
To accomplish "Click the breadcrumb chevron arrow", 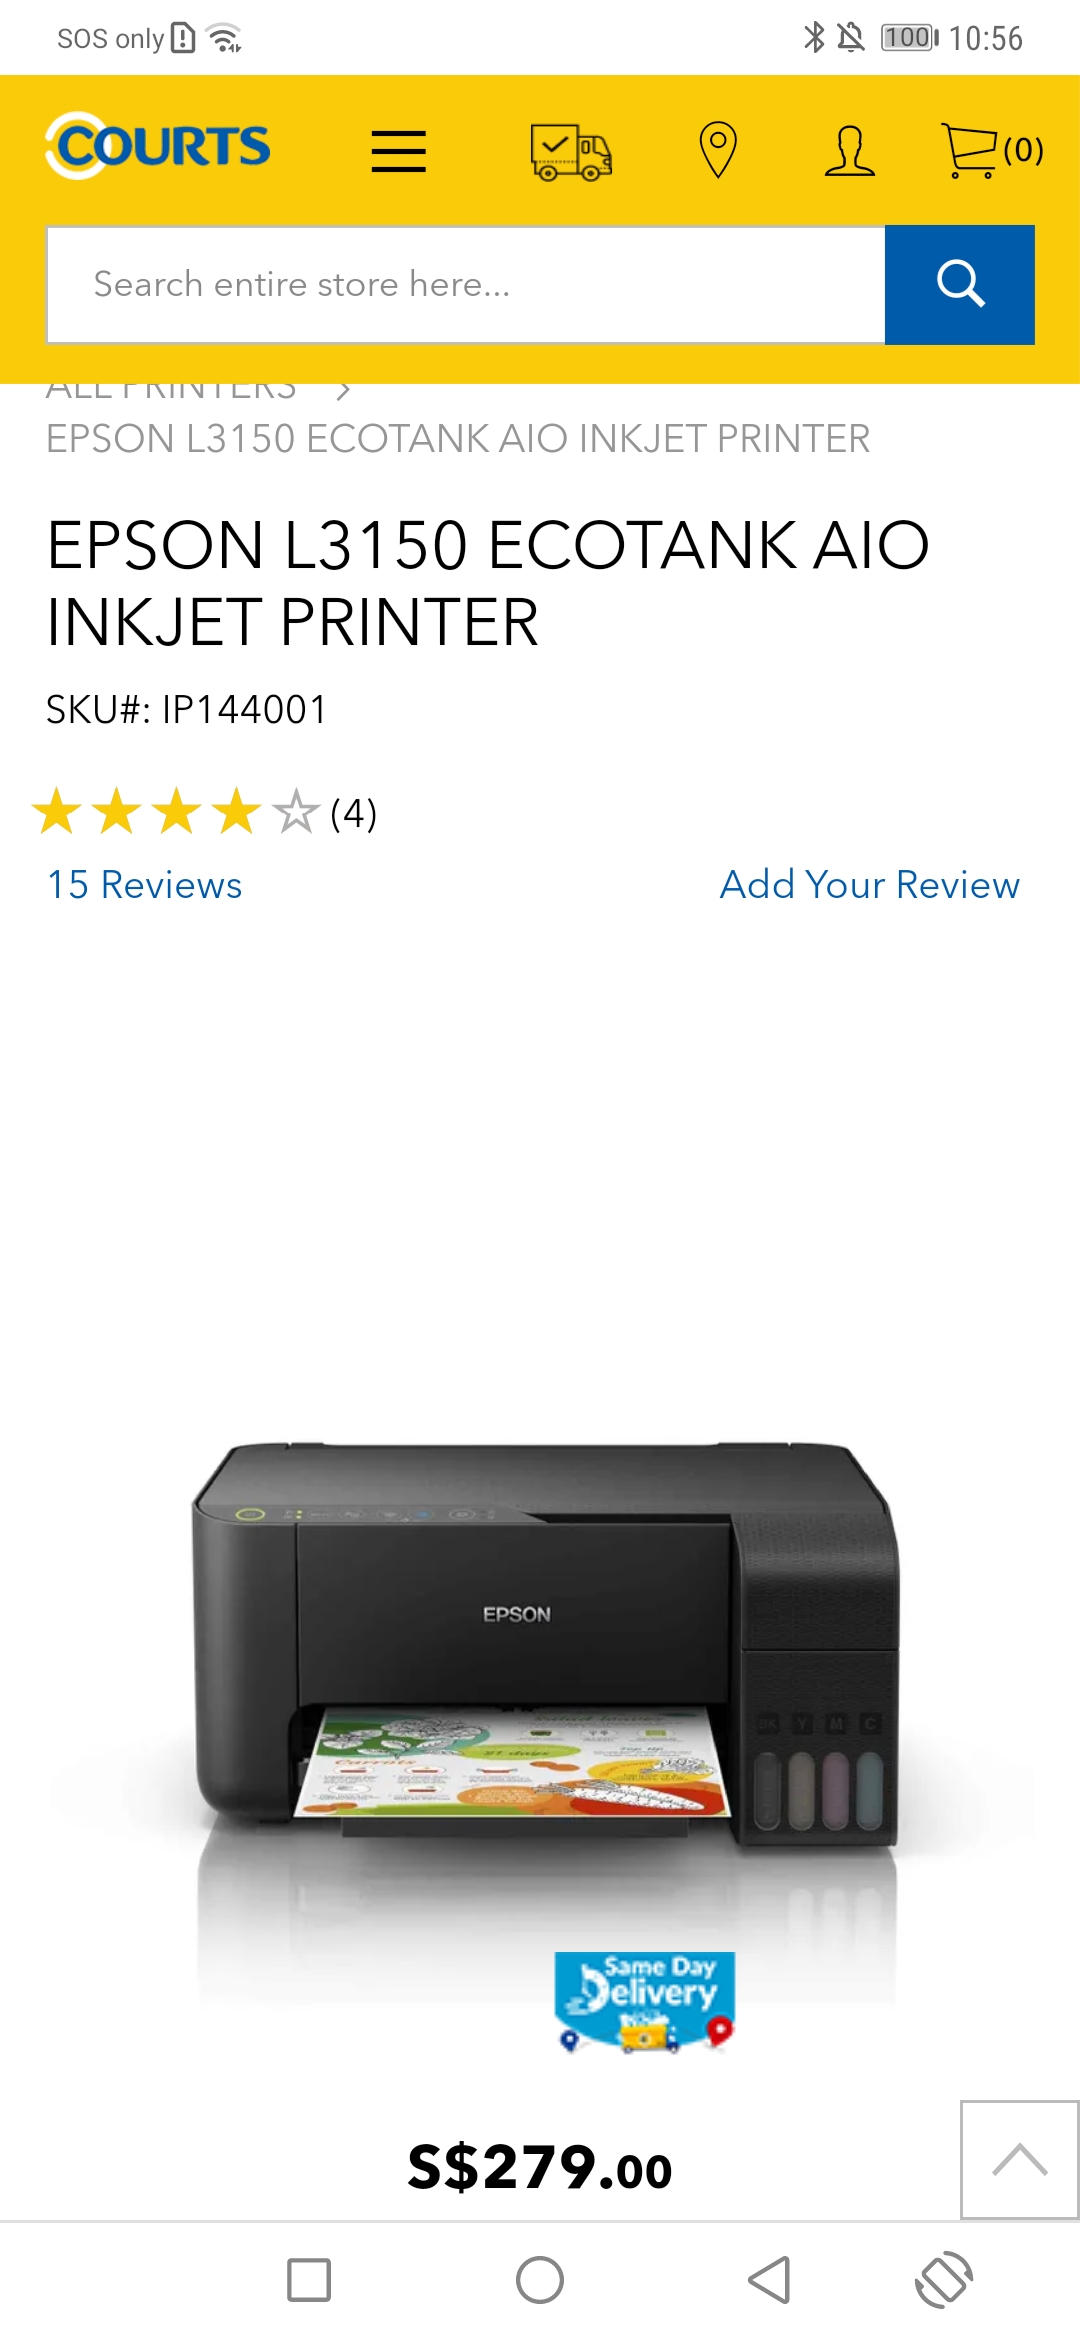I will pos(343,391).
